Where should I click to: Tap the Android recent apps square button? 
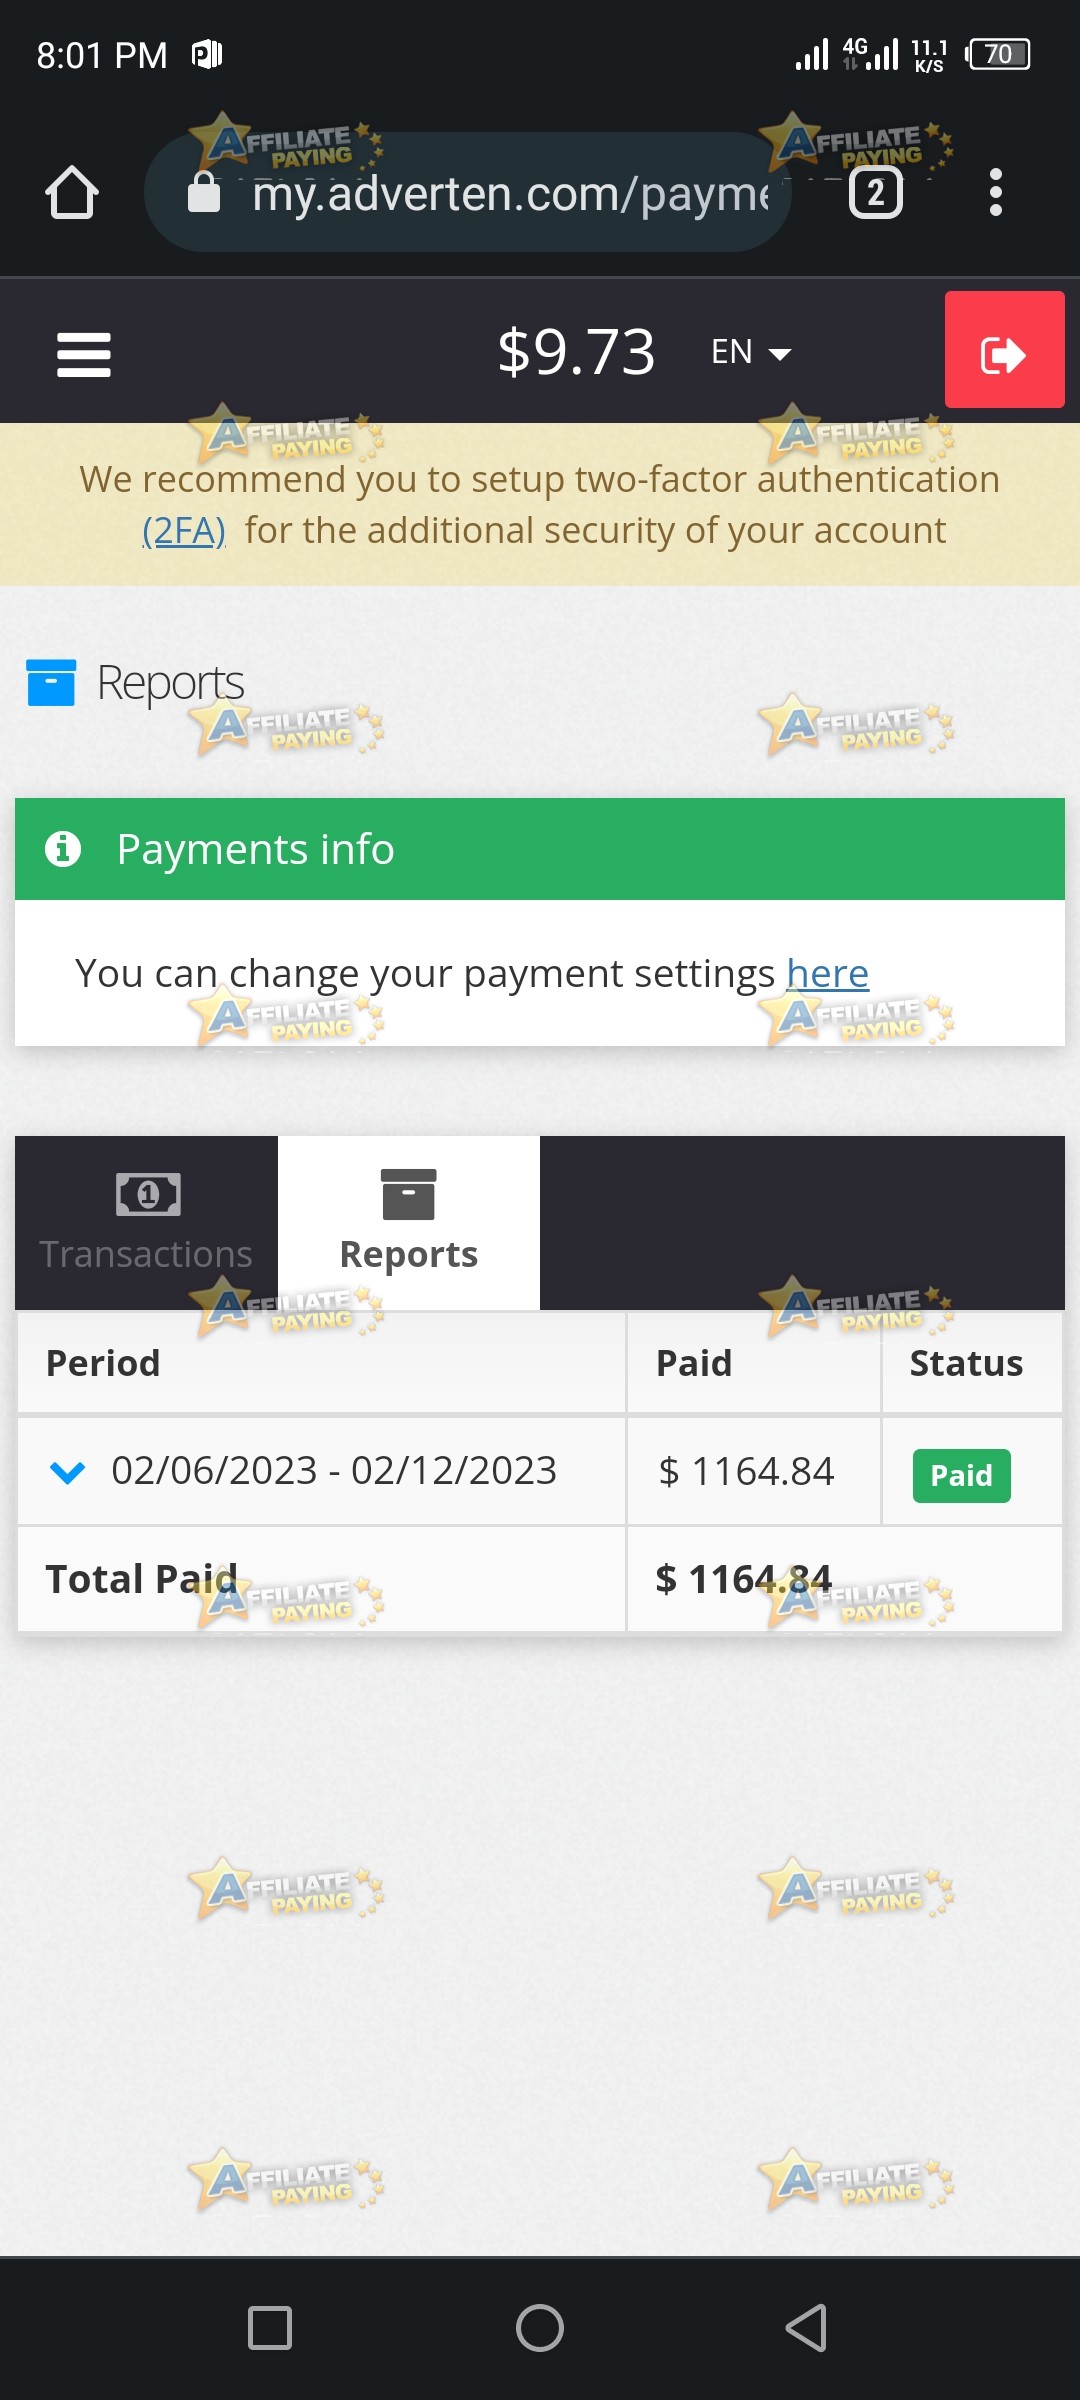[x=270, y=2328]
